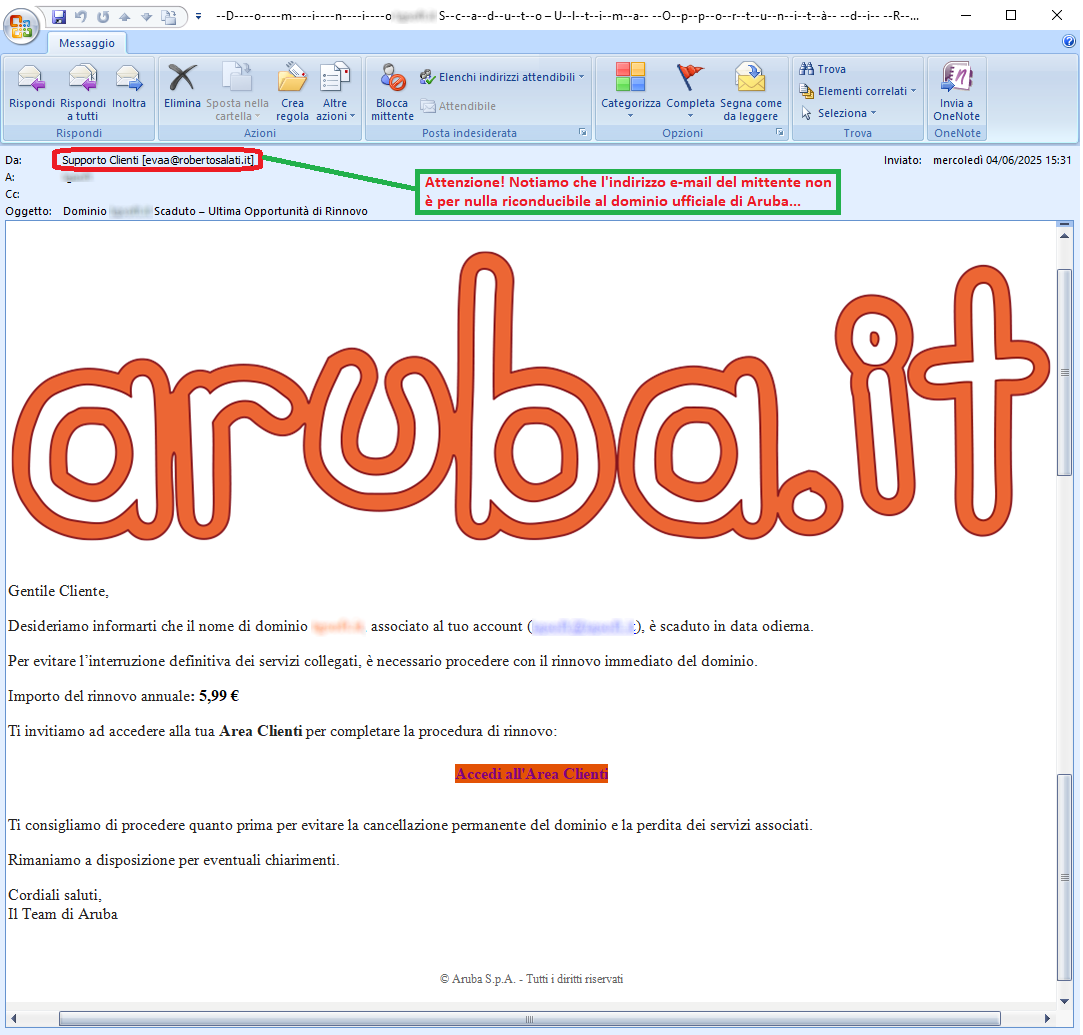The width and height of the screenshot is (1083, 1035).
Task: Save the message using the floppy disk icon
Action: pyautogui.click(x=59, y=17)
